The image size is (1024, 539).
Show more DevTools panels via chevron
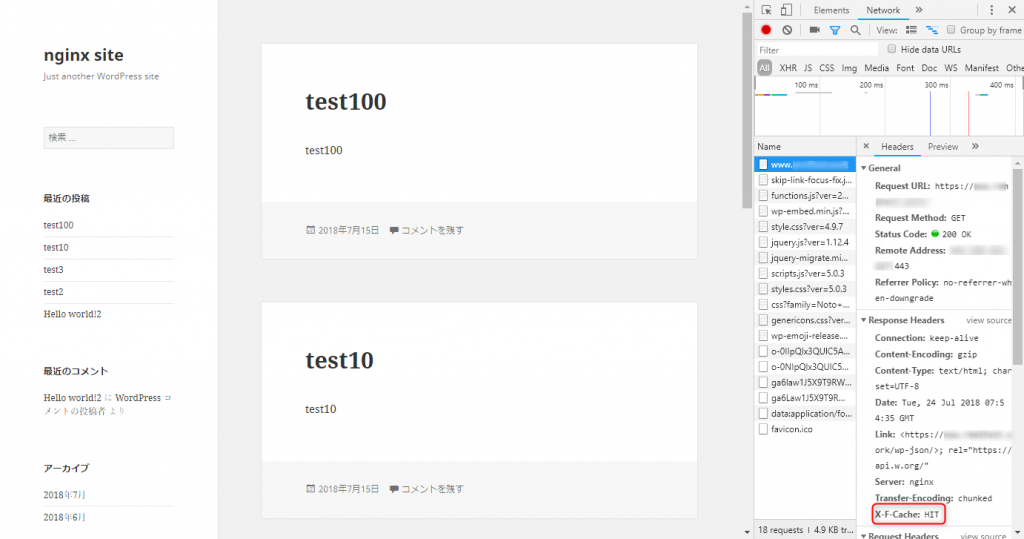point(919,10)
